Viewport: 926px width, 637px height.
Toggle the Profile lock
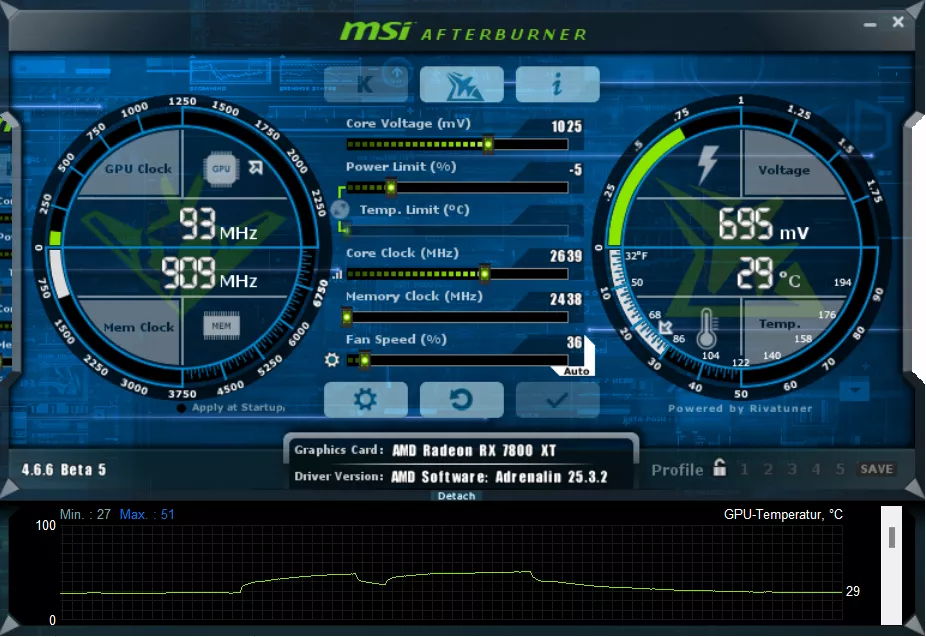click(719, 468)
